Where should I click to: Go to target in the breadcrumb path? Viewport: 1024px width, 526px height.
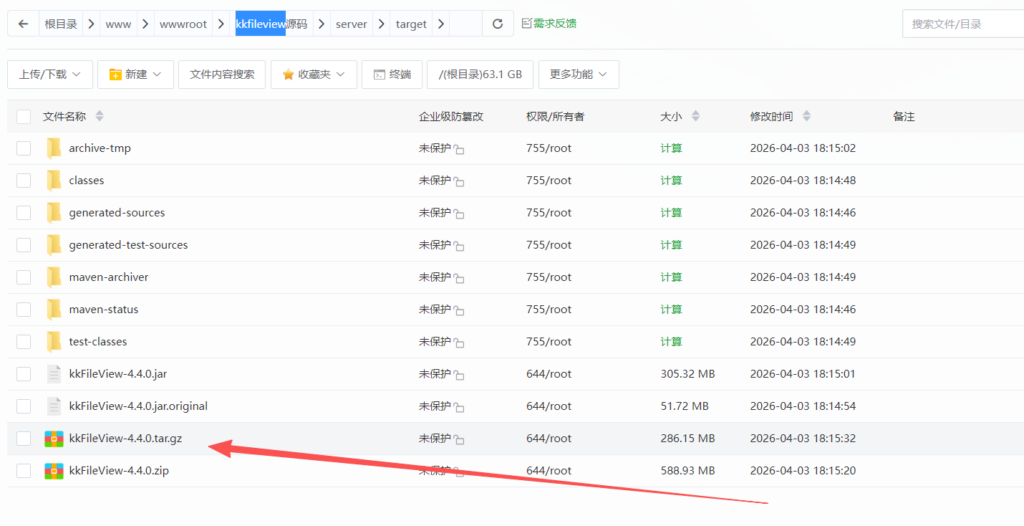411,24
